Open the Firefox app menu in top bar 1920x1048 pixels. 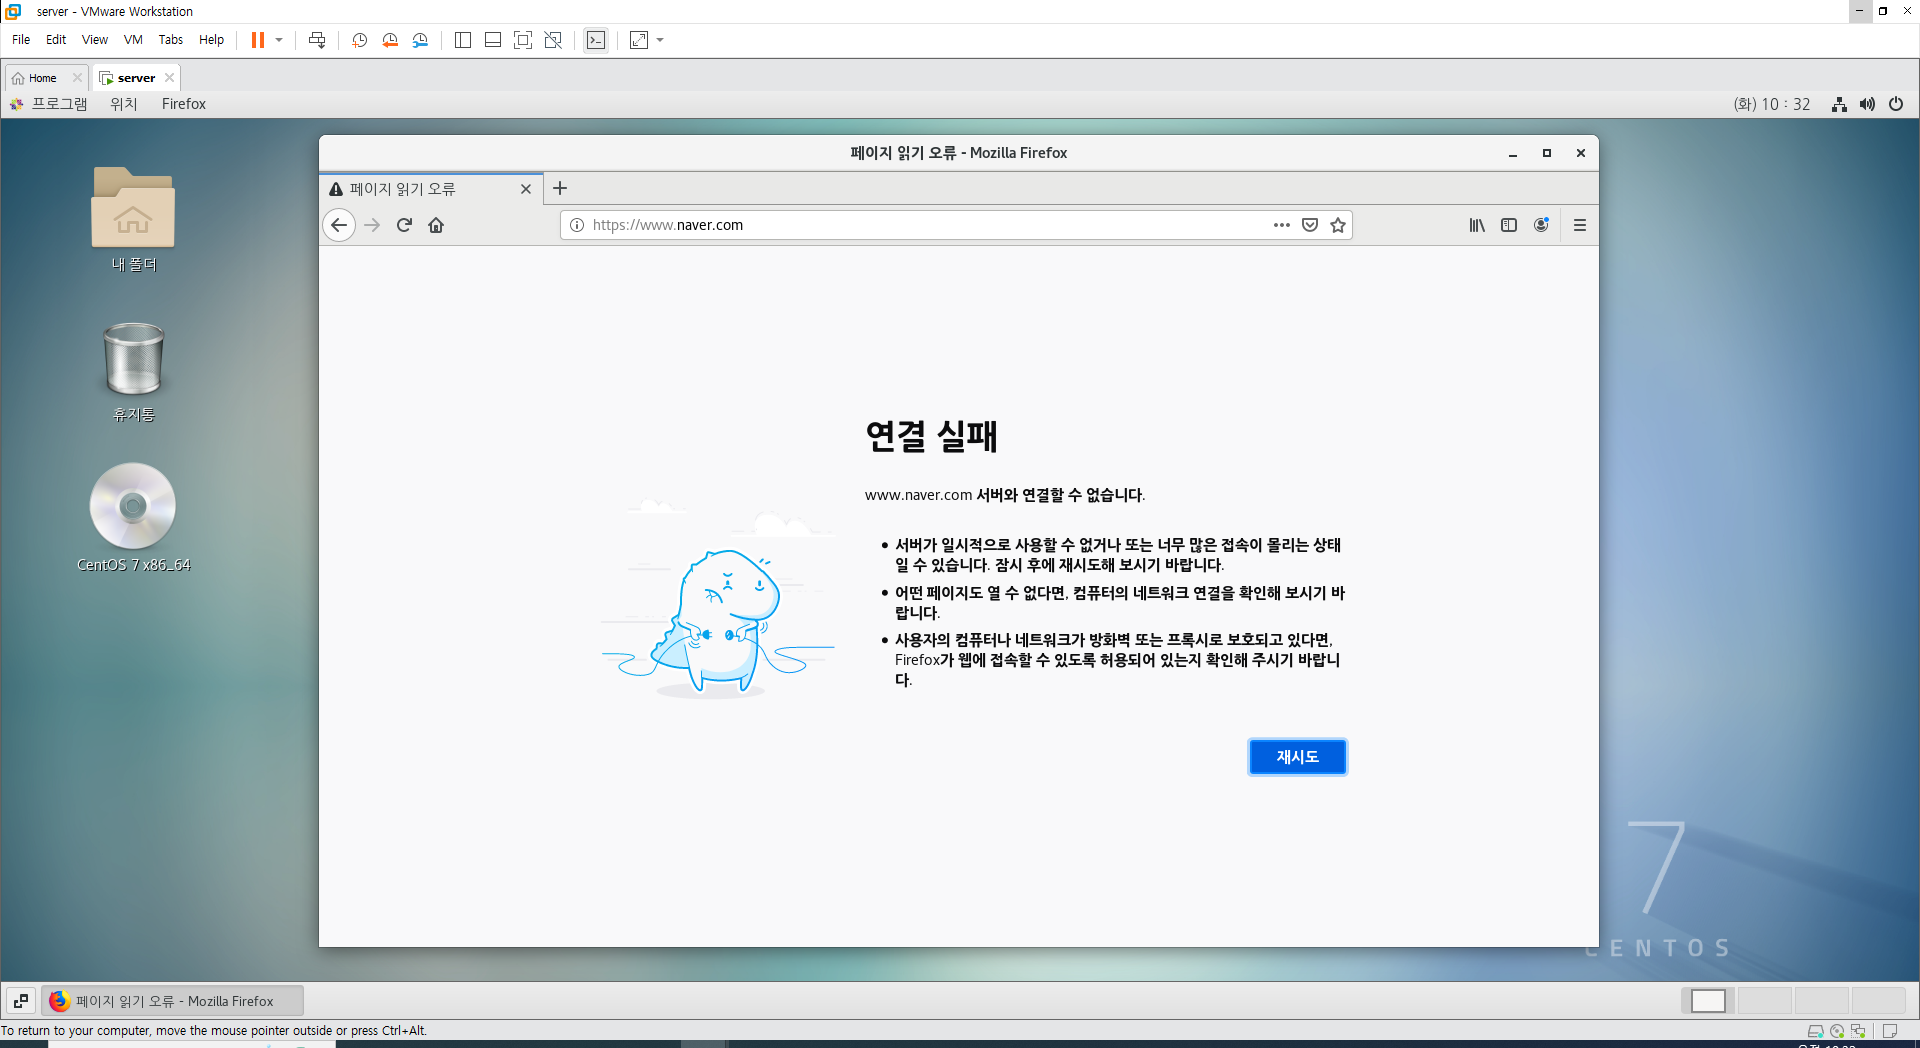pyautogui.click(x=184, y=104)
